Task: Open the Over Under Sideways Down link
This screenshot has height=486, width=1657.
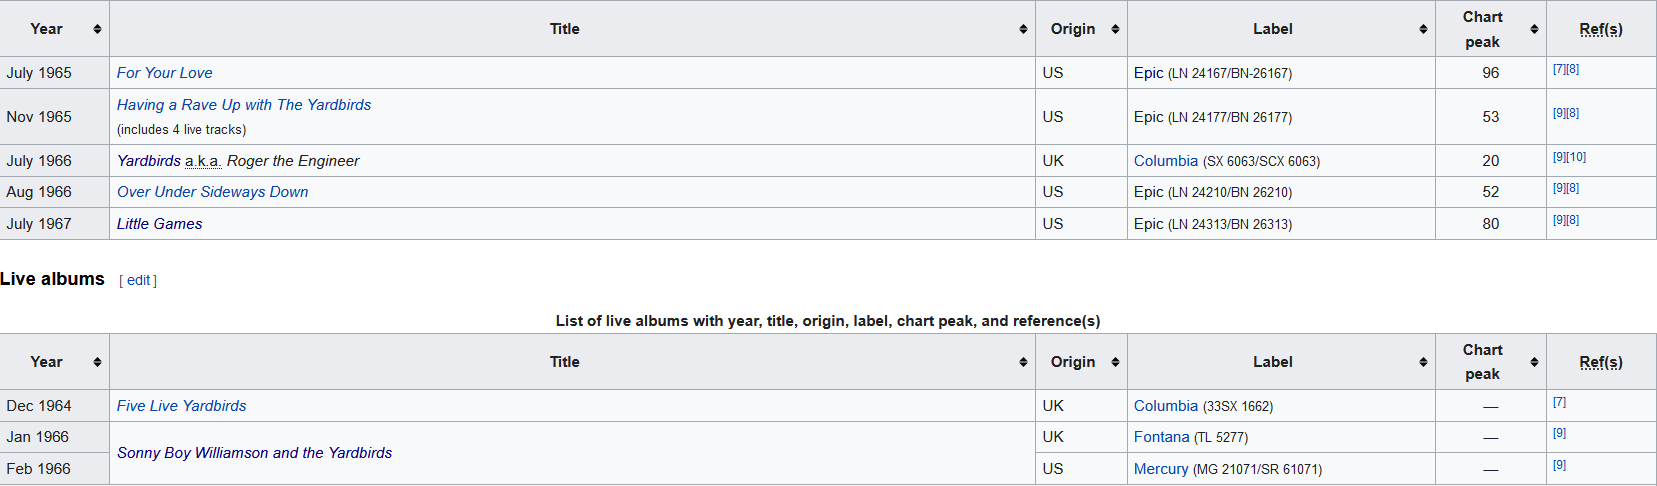Action: [212, 192]
